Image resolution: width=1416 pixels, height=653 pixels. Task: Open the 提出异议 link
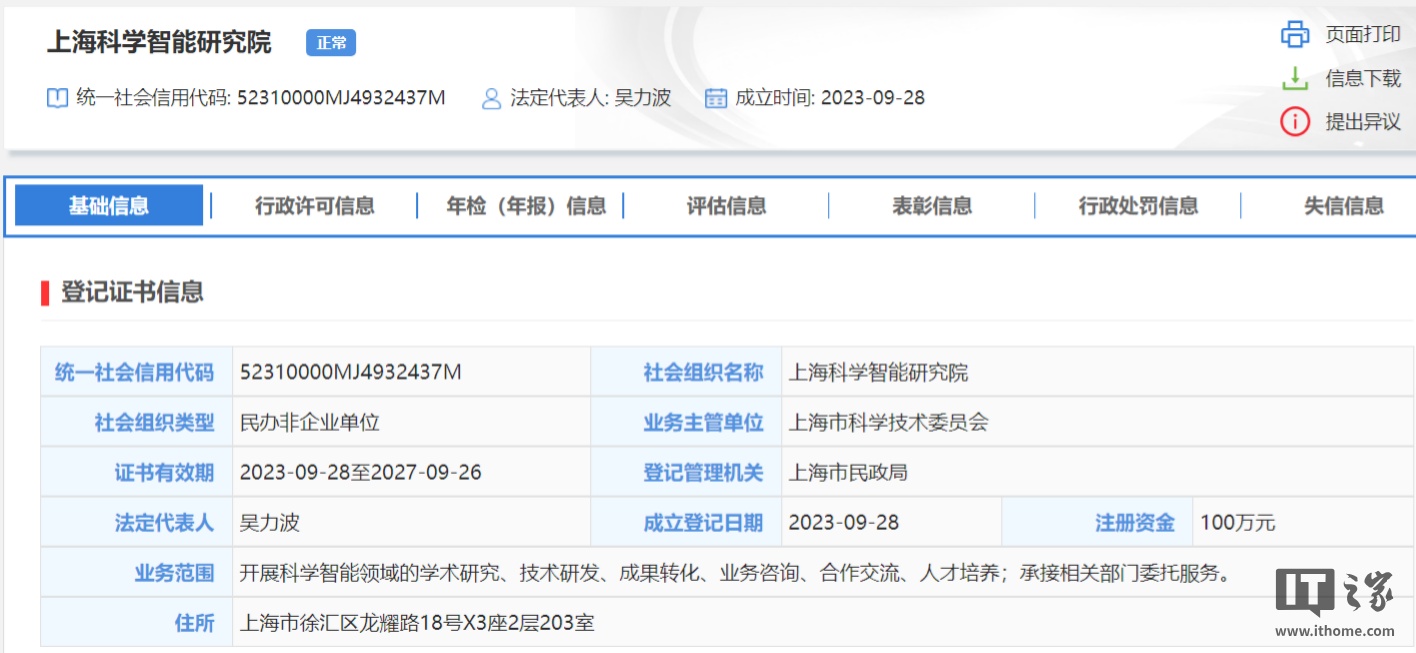tap(1363, 122)
